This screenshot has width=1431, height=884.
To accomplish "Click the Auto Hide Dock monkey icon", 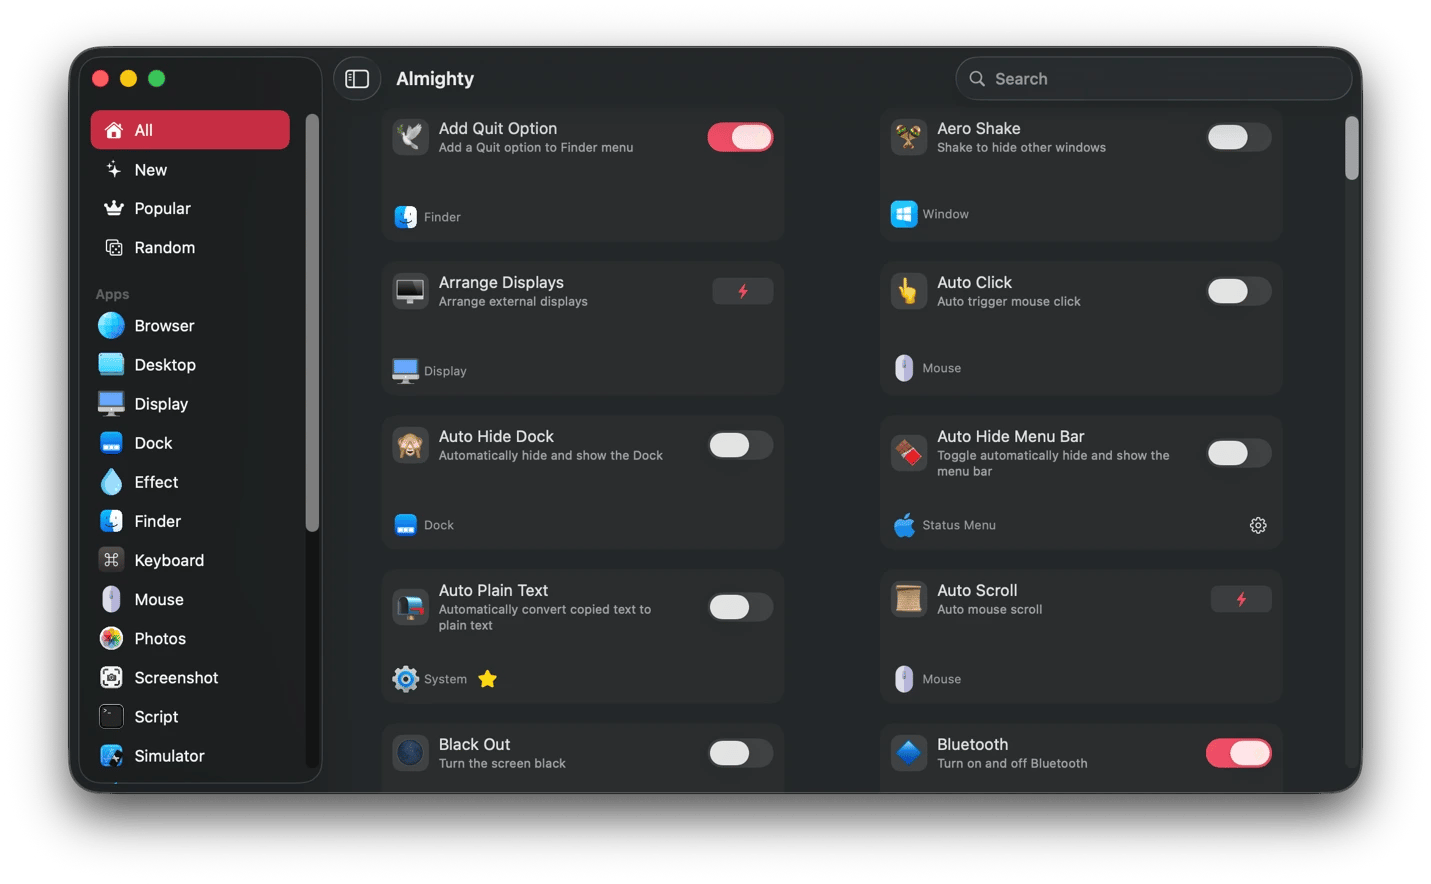I will point(410,445).
